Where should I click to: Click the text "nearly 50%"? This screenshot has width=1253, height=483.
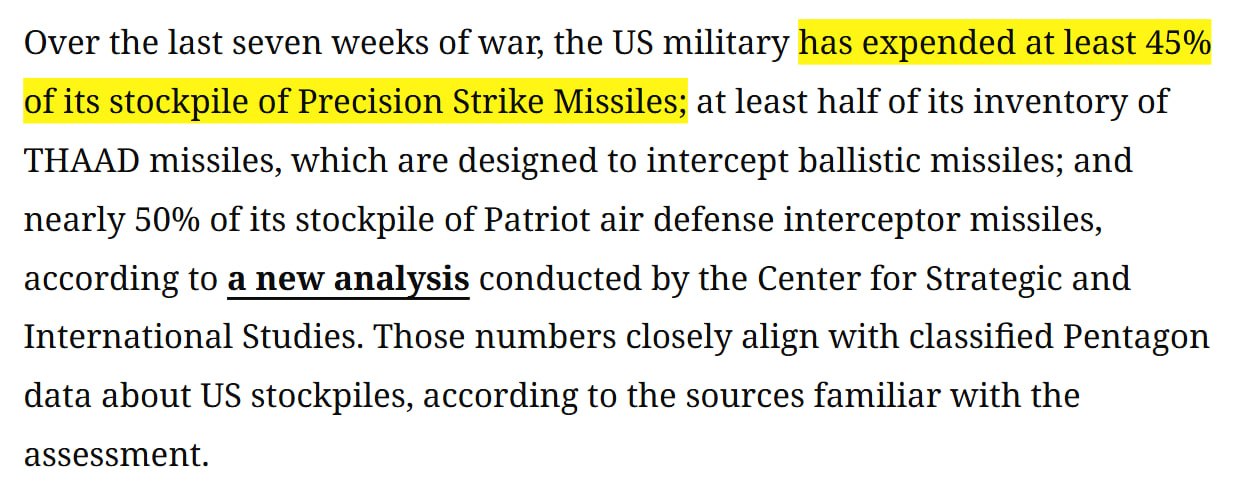110,220
